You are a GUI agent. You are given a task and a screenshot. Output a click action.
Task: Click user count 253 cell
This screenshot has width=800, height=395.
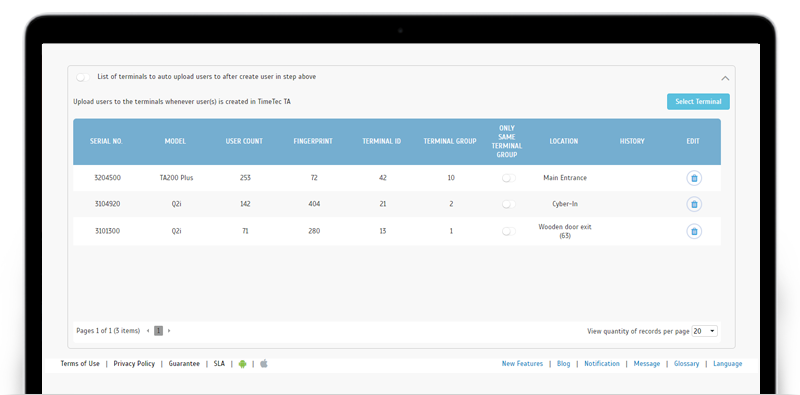(245, 178)
